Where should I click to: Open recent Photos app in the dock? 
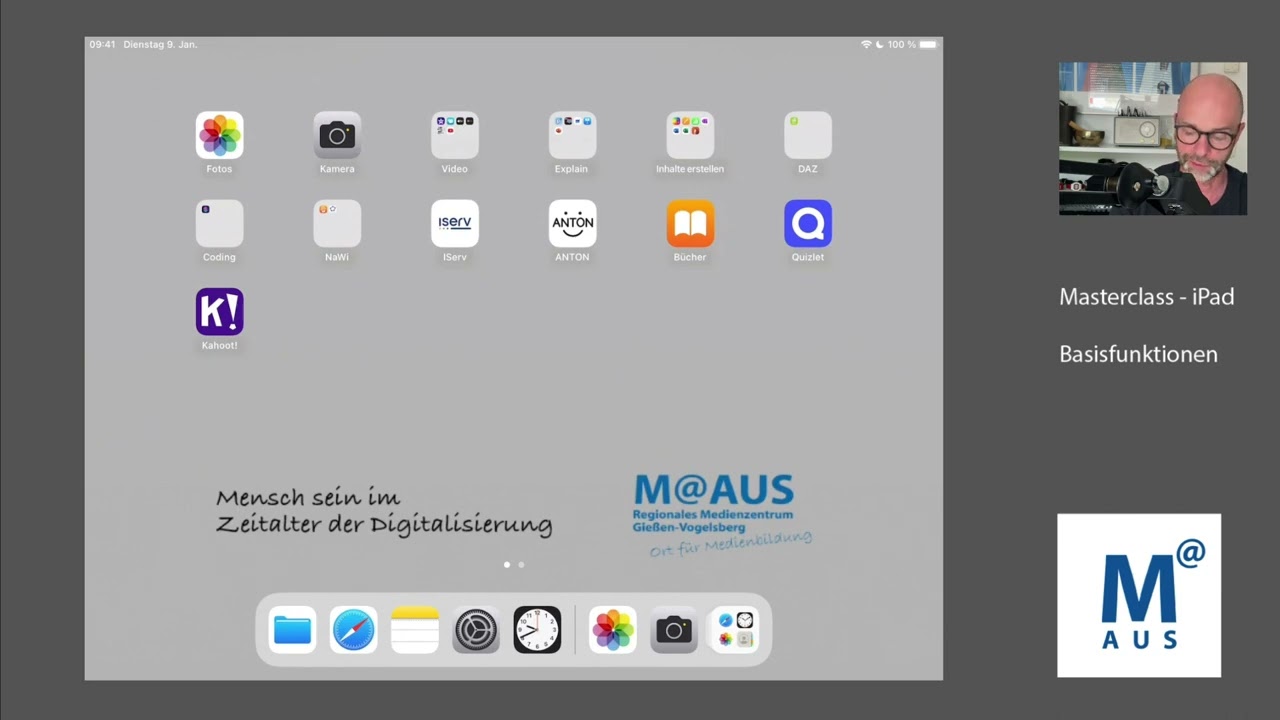point(612,630)
